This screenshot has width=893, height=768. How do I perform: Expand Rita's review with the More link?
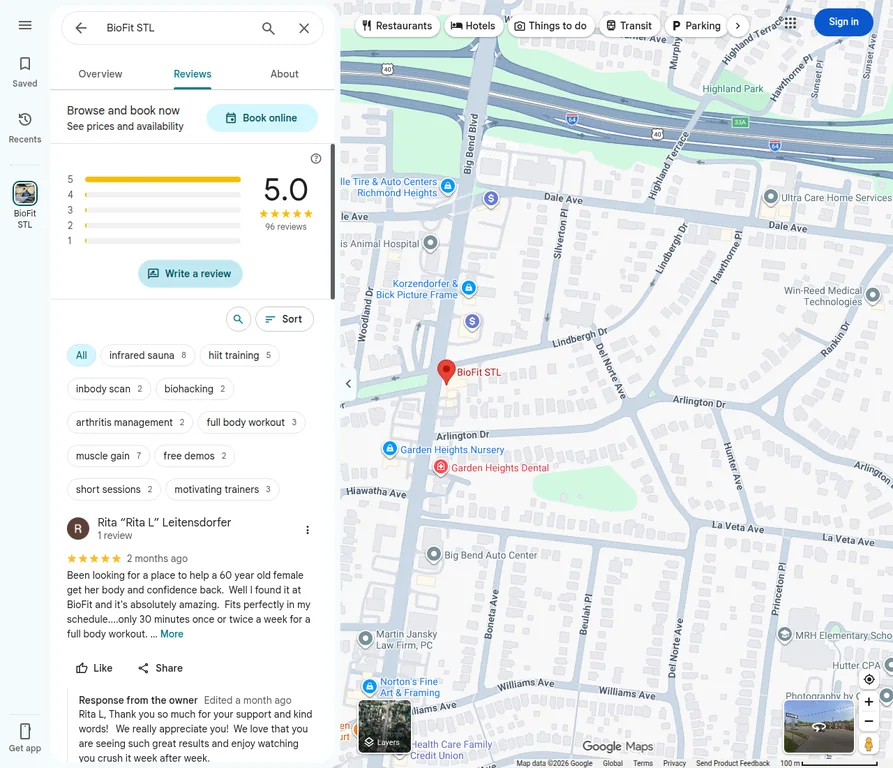tap(172, 634)
